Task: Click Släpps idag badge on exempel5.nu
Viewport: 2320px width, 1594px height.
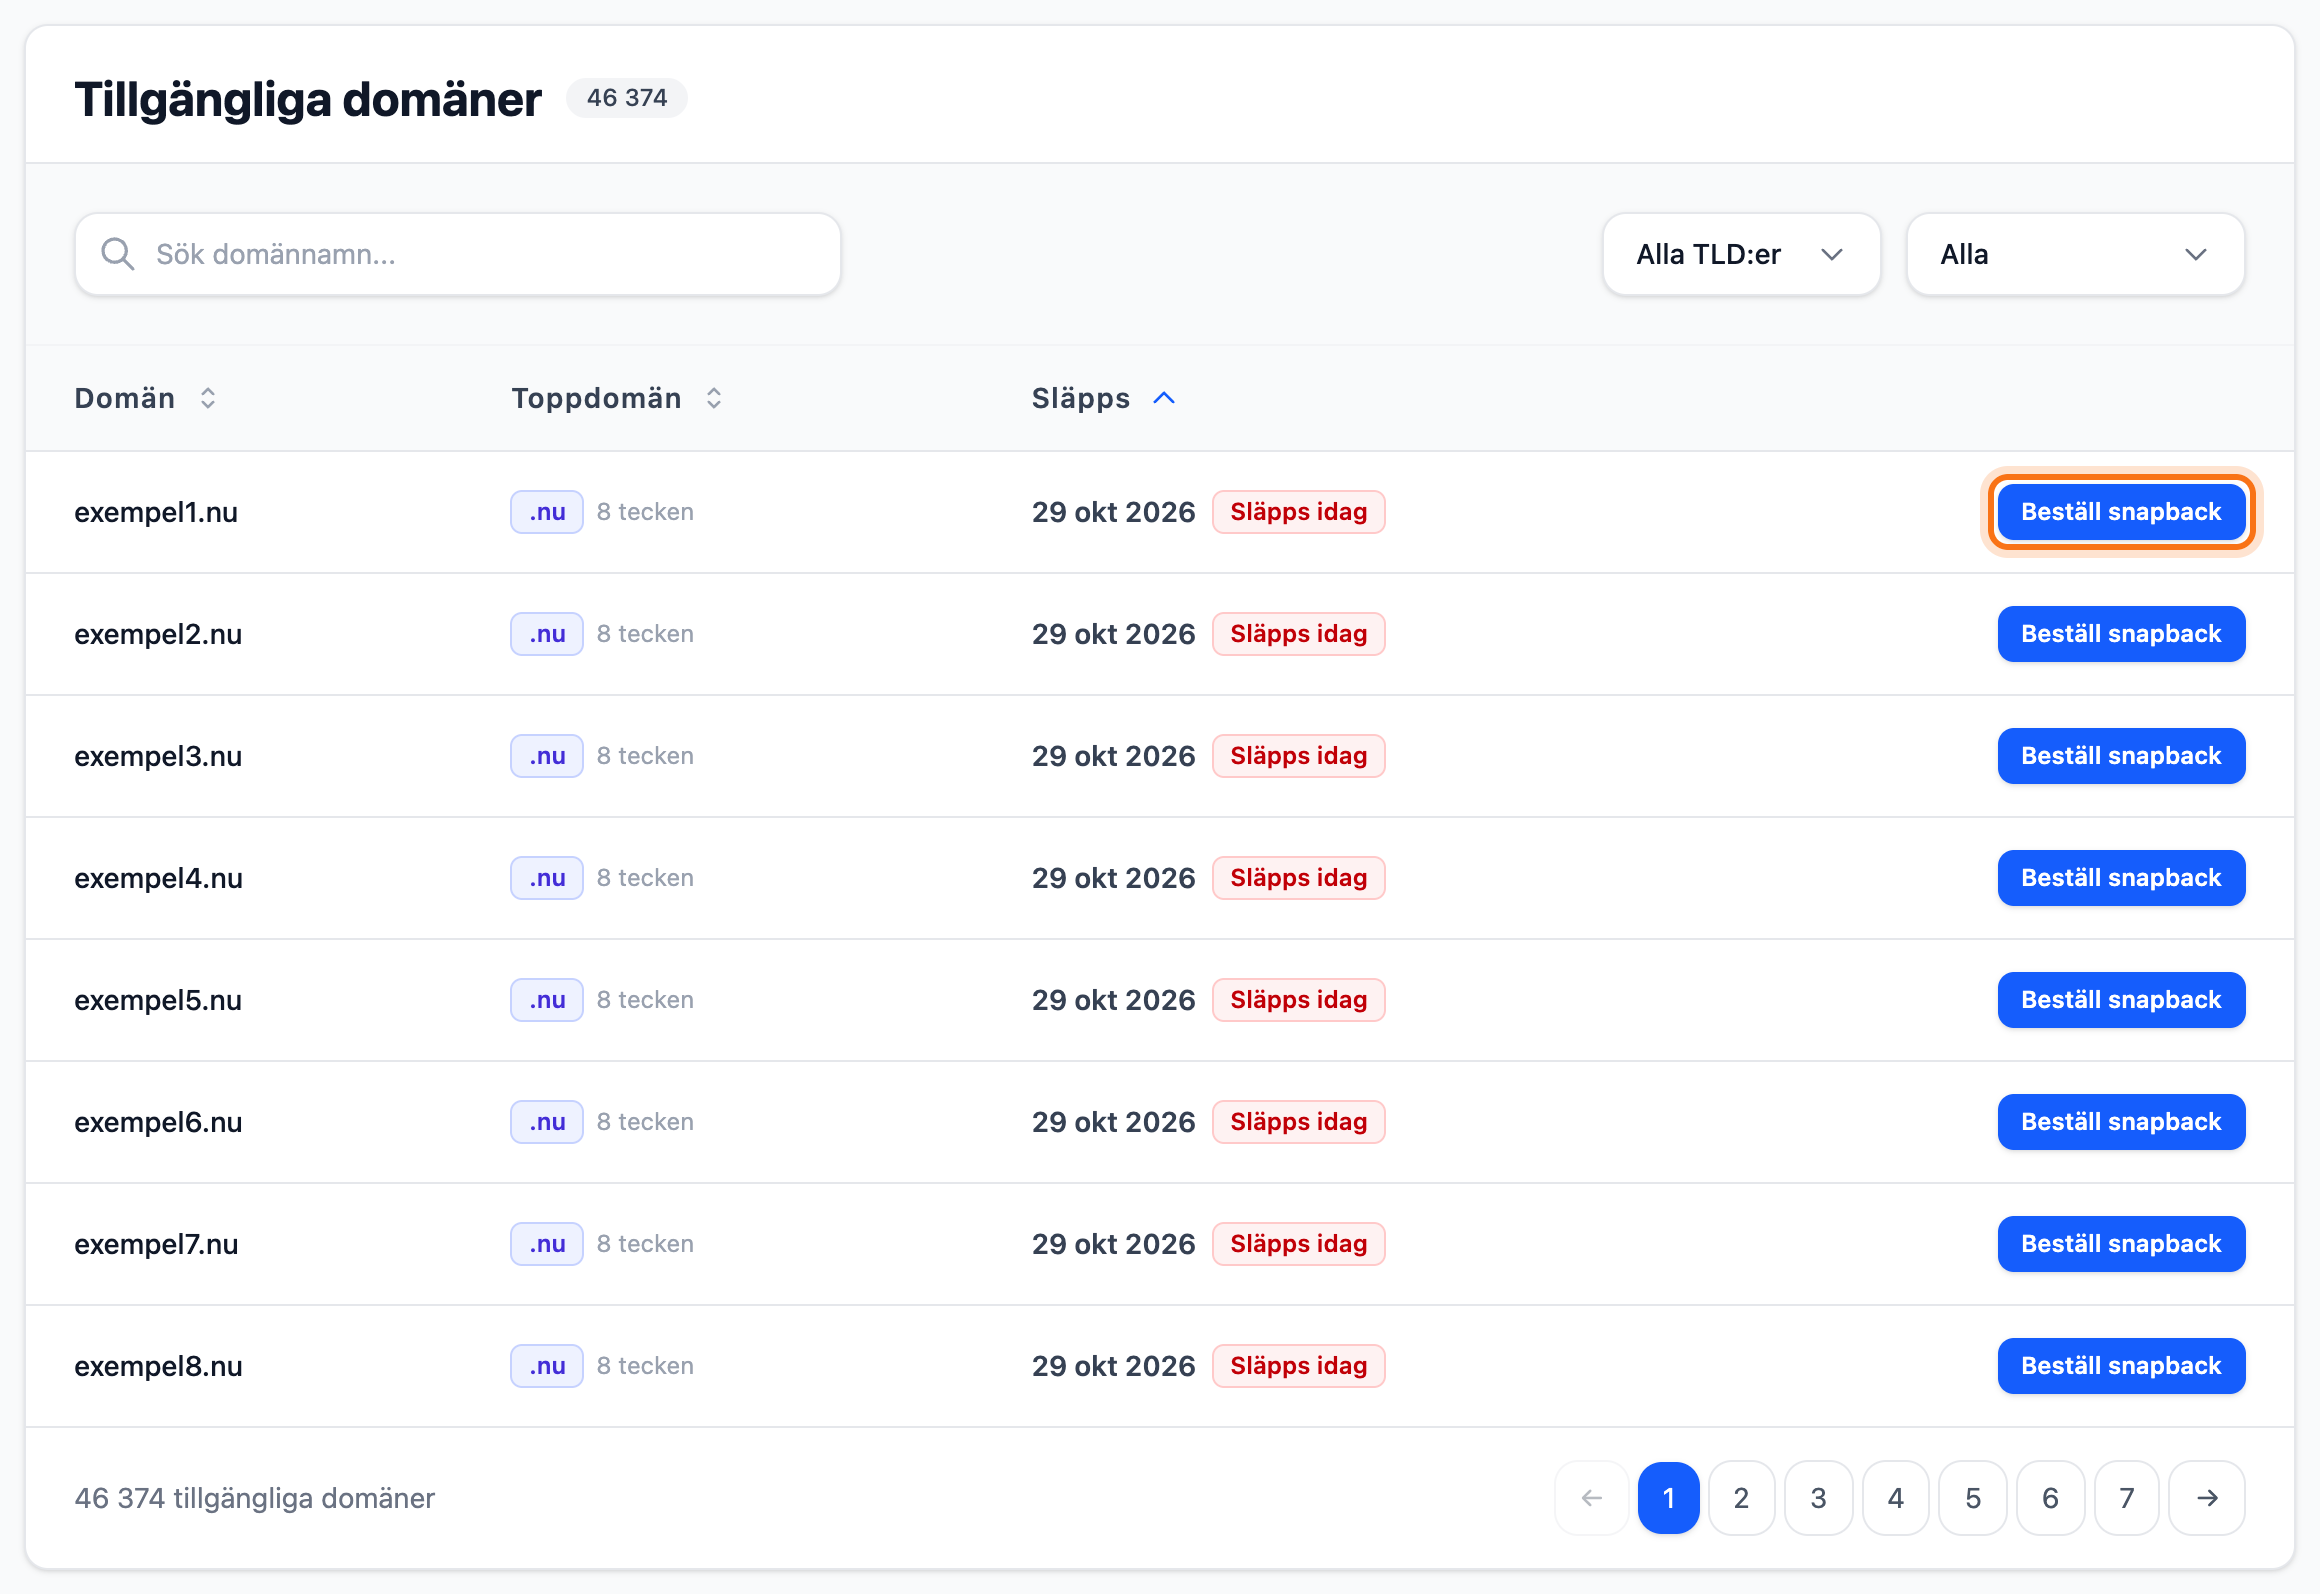Action: click(x=1298, y=1000)
